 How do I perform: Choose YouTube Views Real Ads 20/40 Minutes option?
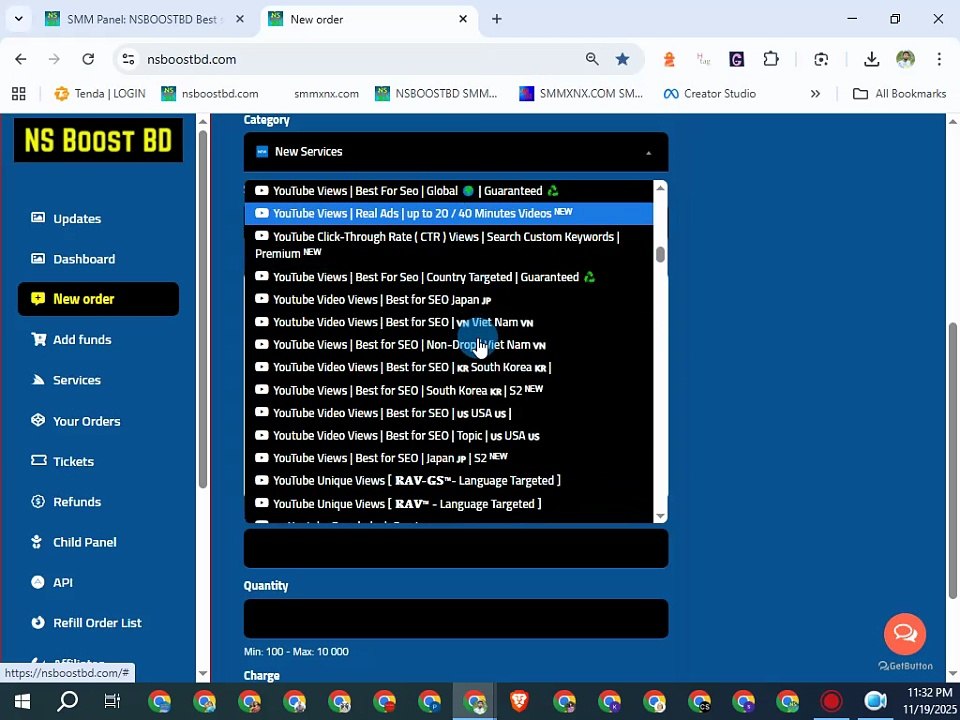449,213
